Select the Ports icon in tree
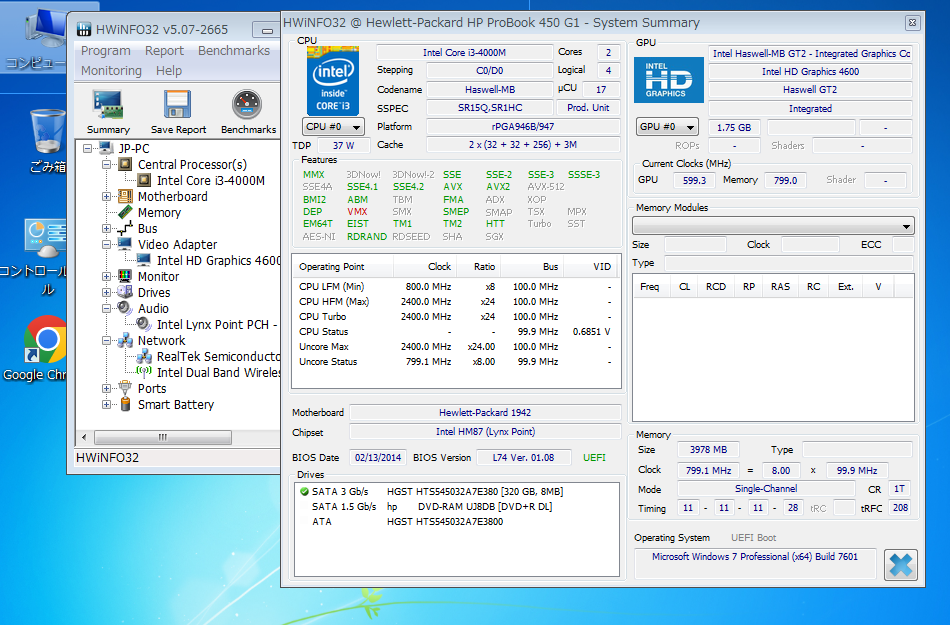The height and width of the screenshot is (625, 950). (x=125, y=388)
